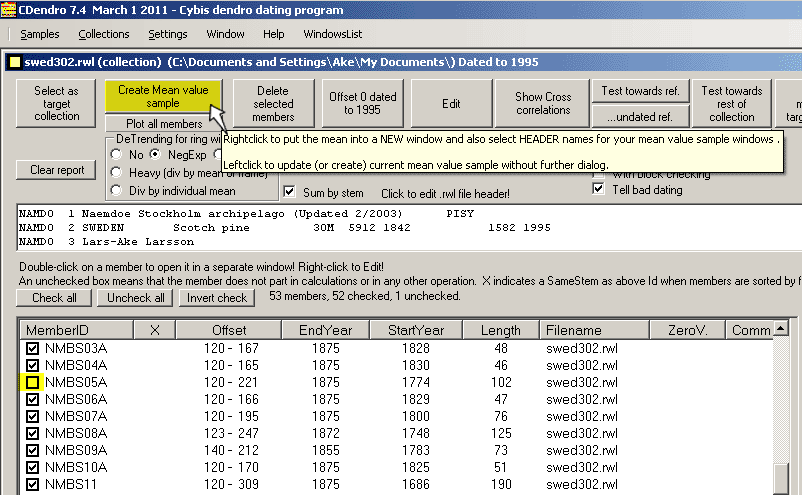The height and width of the screenshot is (495, 802).
Task: Open the WindowsList menu
Action: click(x=332, y=34)
